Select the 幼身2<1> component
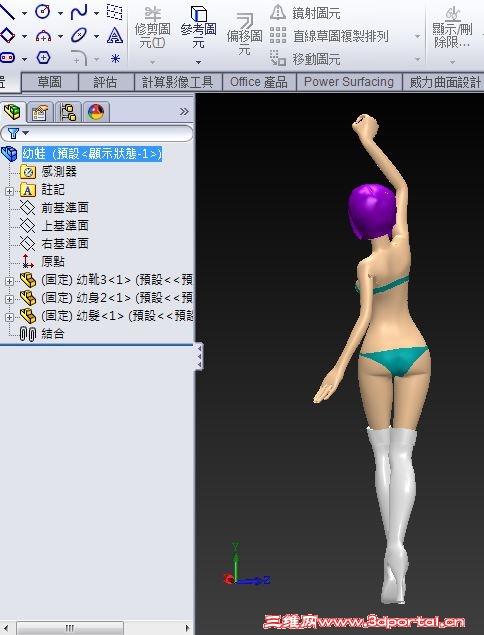This screenshot has height=635, width=484. pyautogui.click(x=117, y=298)
